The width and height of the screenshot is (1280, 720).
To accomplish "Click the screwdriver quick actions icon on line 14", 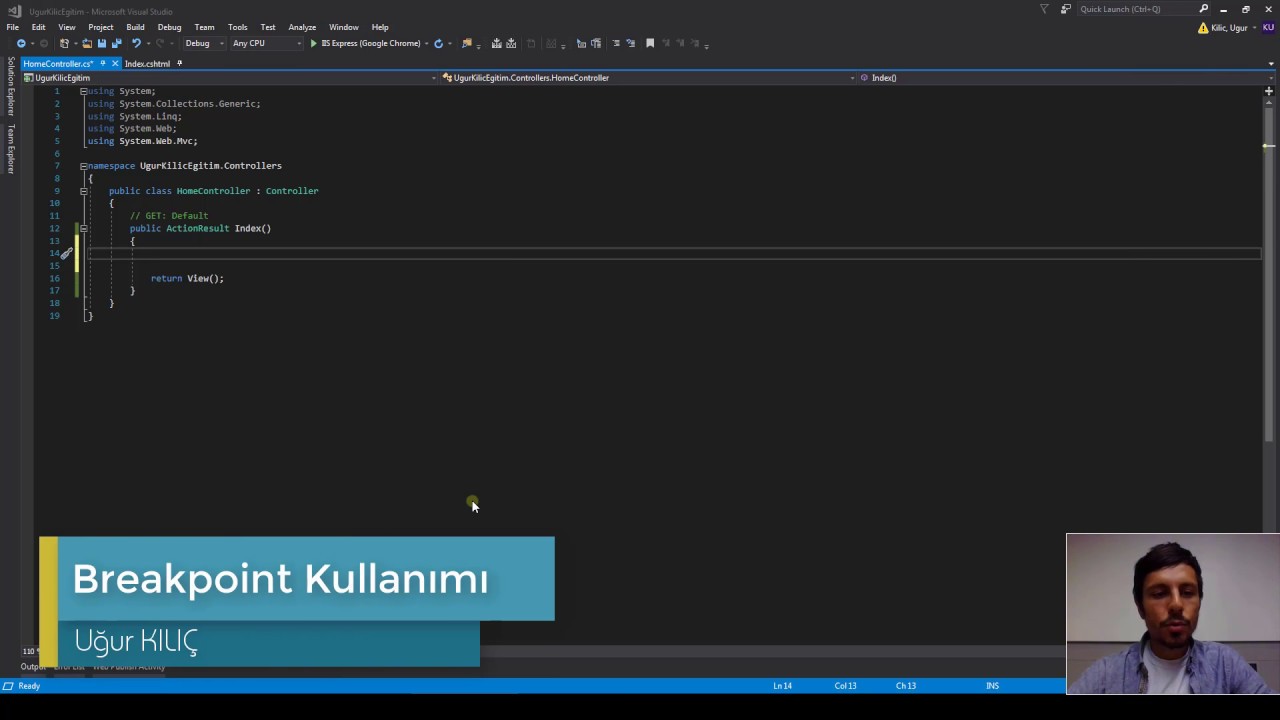I will coord(66,253).
